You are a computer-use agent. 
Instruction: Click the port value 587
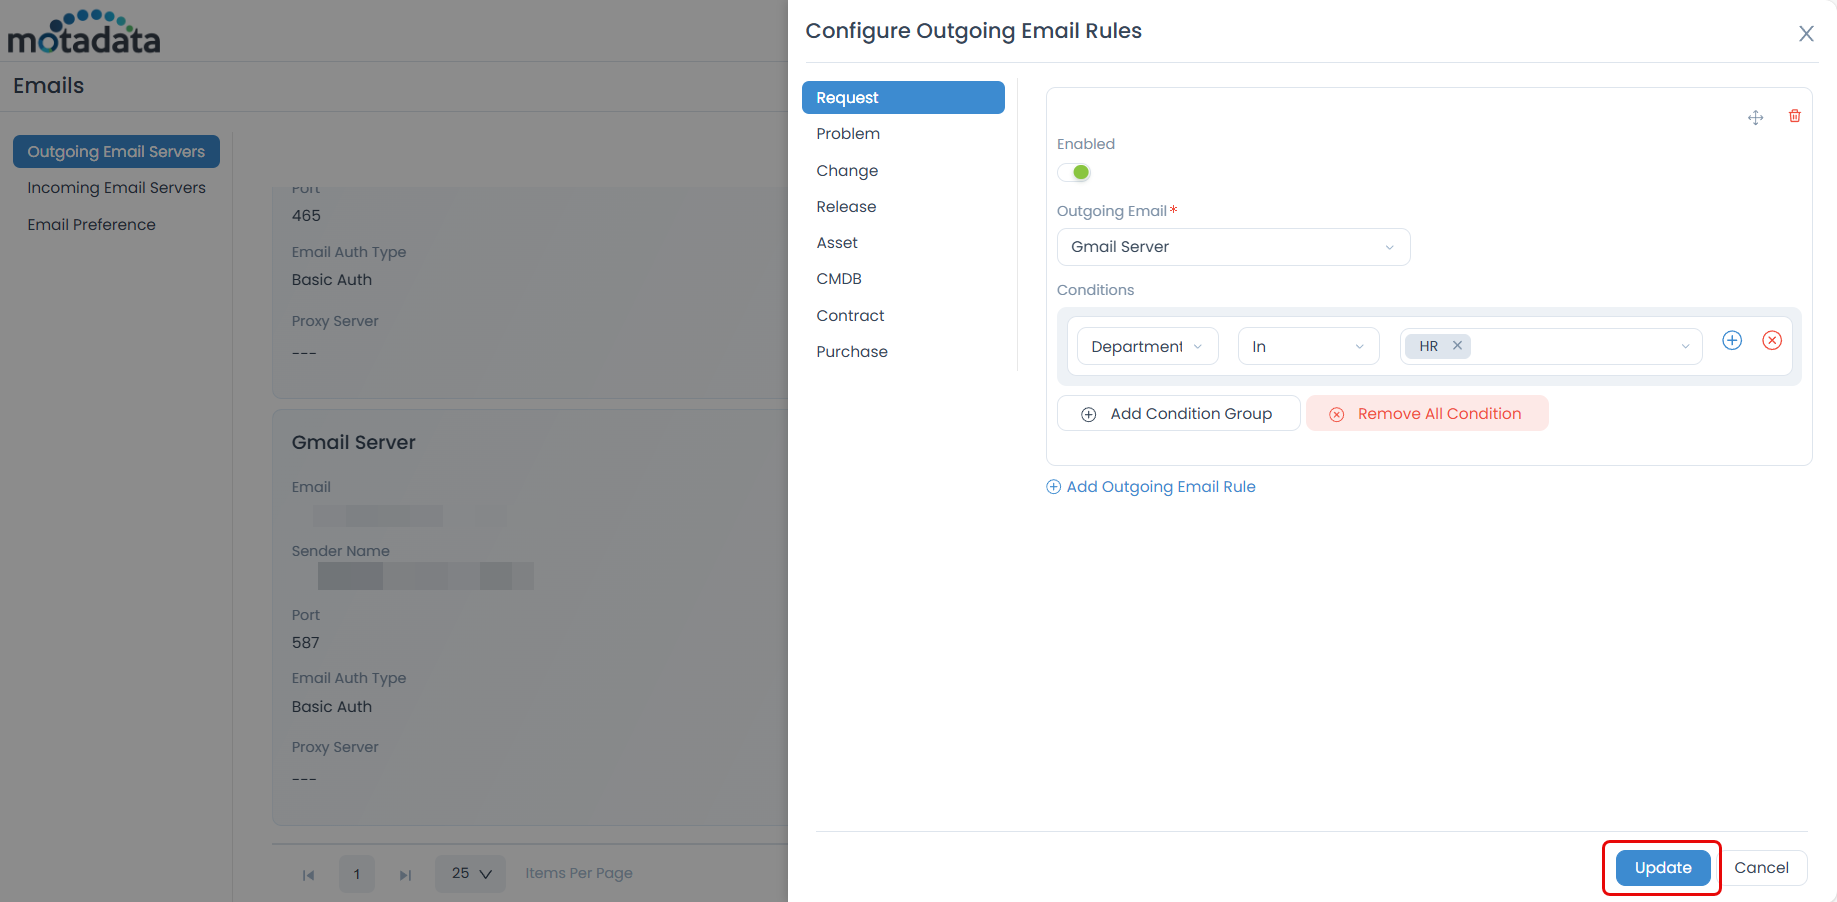pos(306,643)
